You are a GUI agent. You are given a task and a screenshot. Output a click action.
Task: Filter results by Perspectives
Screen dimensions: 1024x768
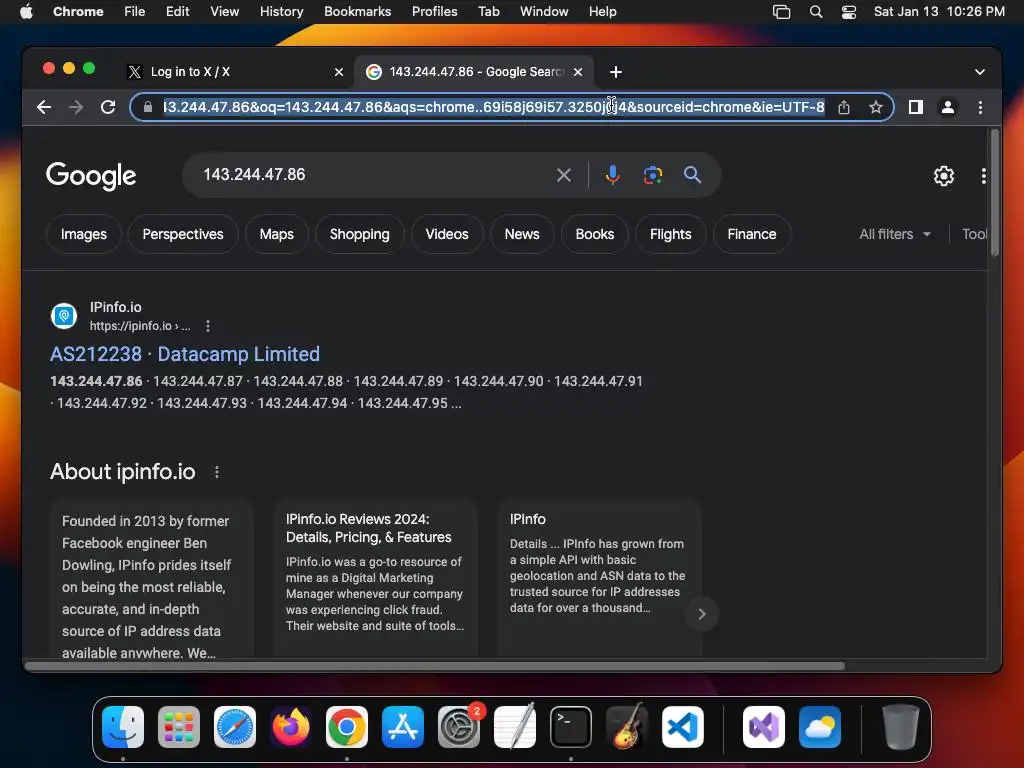click(x=183, y=234)
